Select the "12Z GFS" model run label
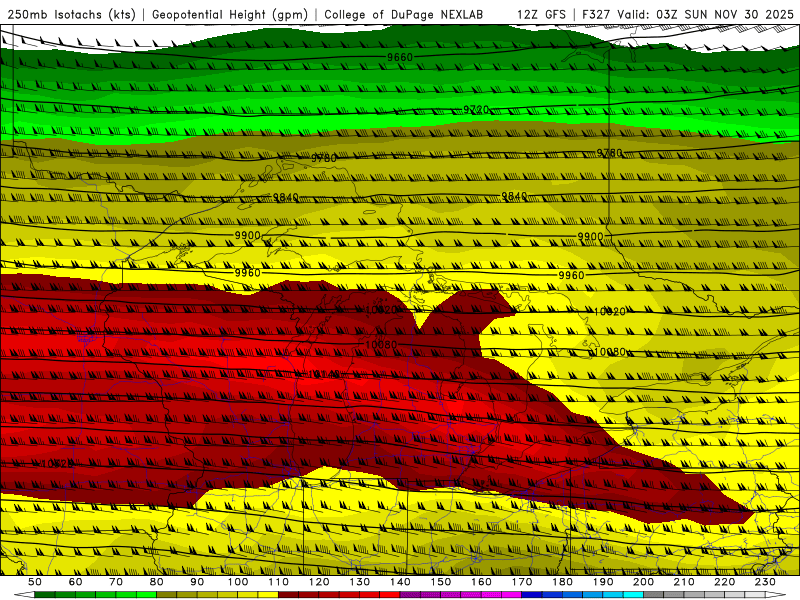The height and width of the screenshot is (600, 800). (x=541, y=14)
